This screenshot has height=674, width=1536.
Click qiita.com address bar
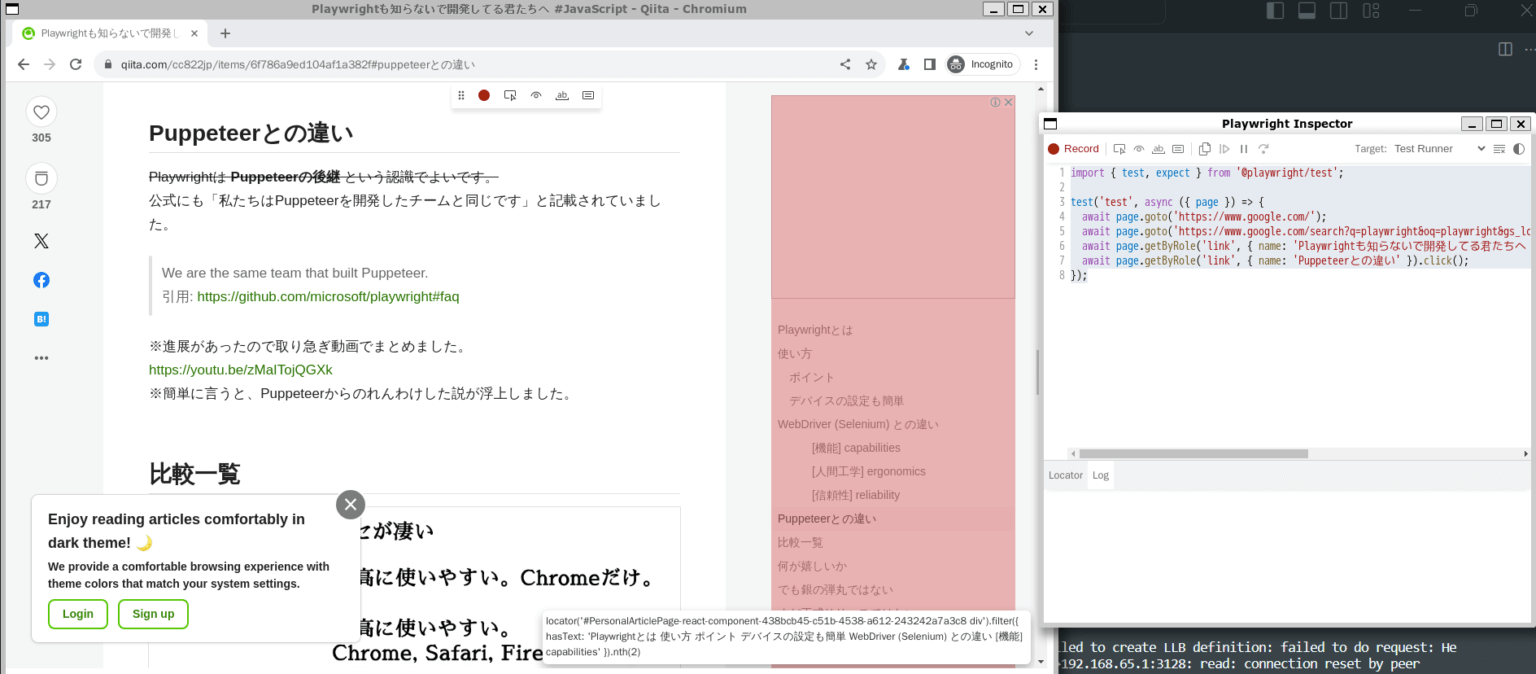(x=490, y=64)
